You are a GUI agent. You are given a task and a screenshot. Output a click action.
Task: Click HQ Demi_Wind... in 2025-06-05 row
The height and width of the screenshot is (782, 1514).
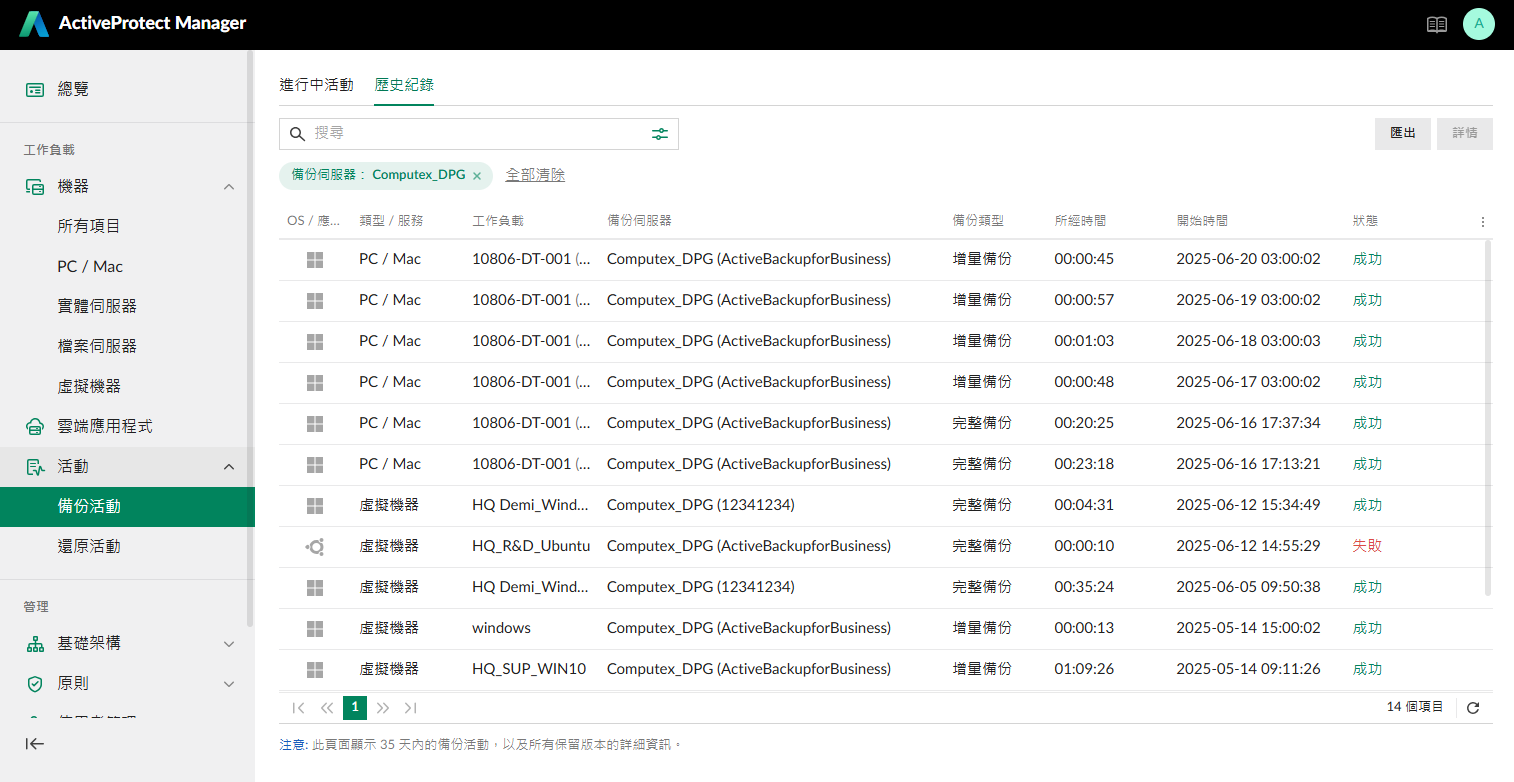click(x=530, y=587)
